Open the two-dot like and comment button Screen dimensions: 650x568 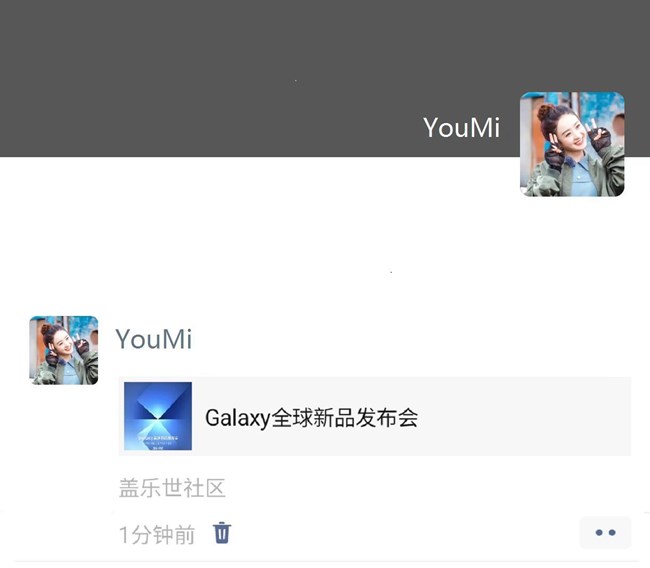point(605,532)
